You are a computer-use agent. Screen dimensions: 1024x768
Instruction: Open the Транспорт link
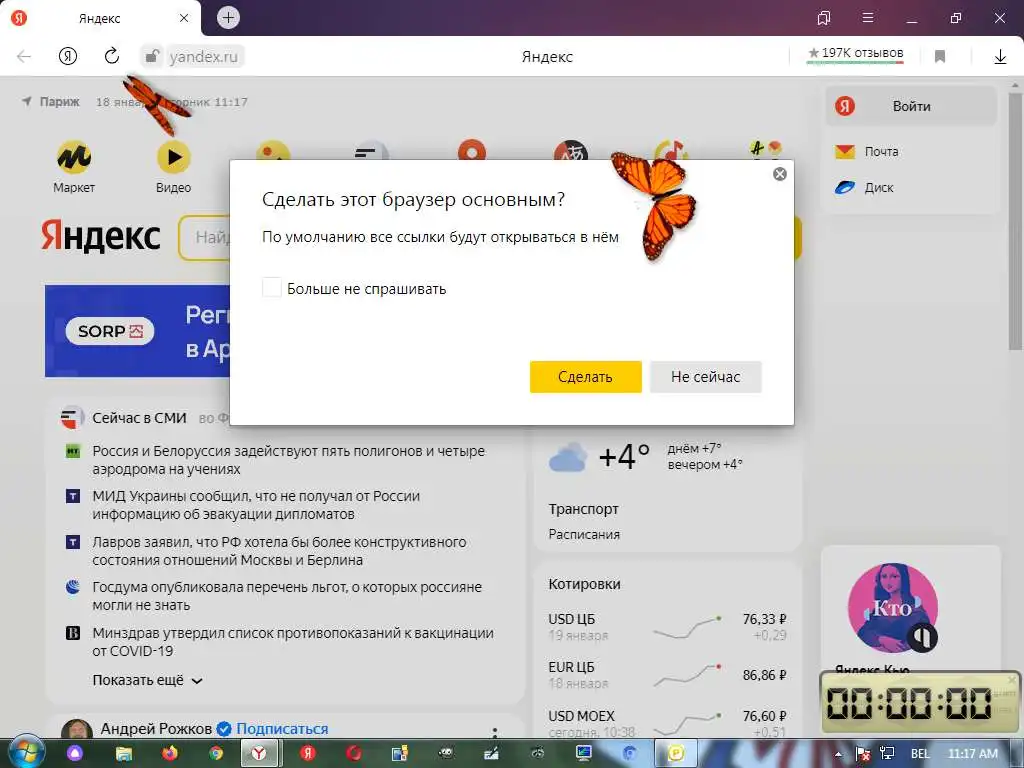[x=583, y=509]
